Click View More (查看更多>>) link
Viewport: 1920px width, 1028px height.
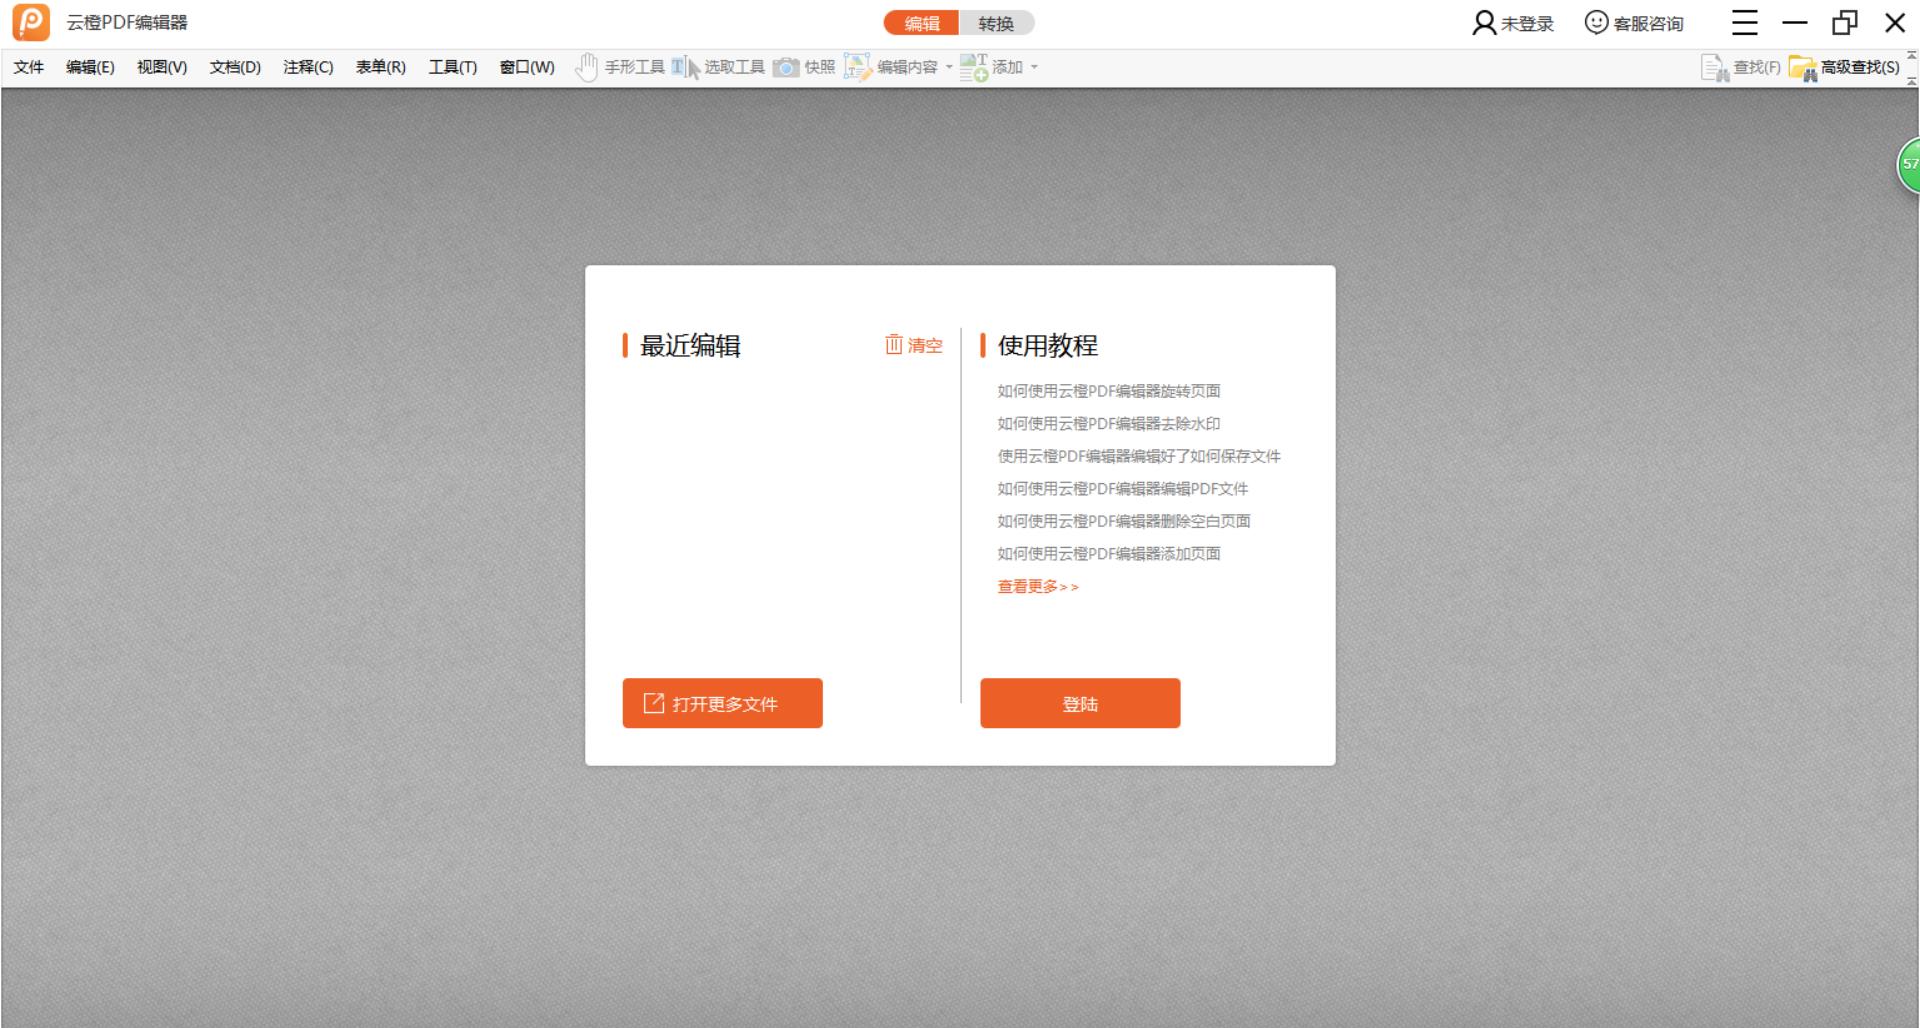coord(1038,586)
